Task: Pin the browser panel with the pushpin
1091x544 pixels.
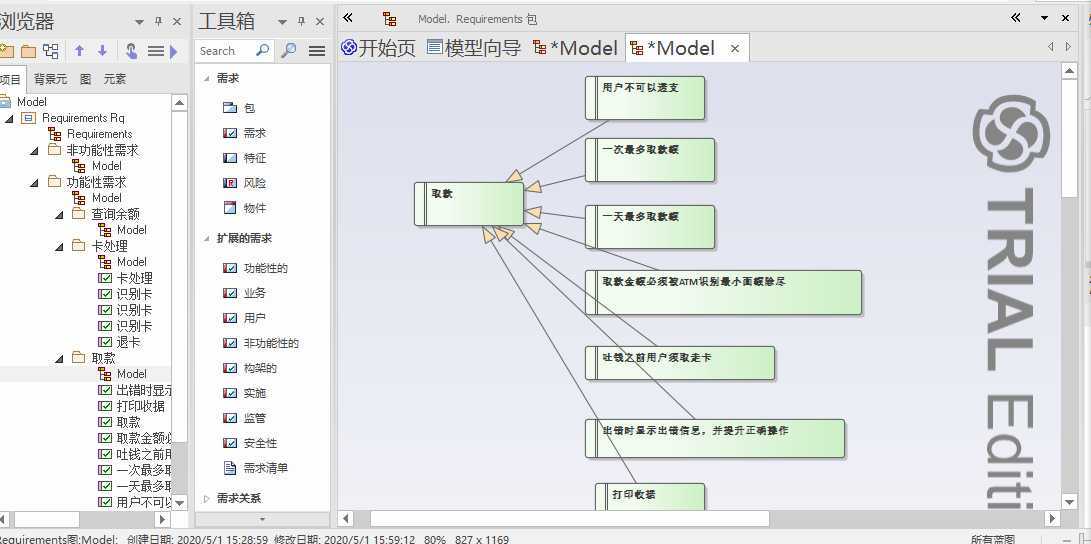Action: 158,22
